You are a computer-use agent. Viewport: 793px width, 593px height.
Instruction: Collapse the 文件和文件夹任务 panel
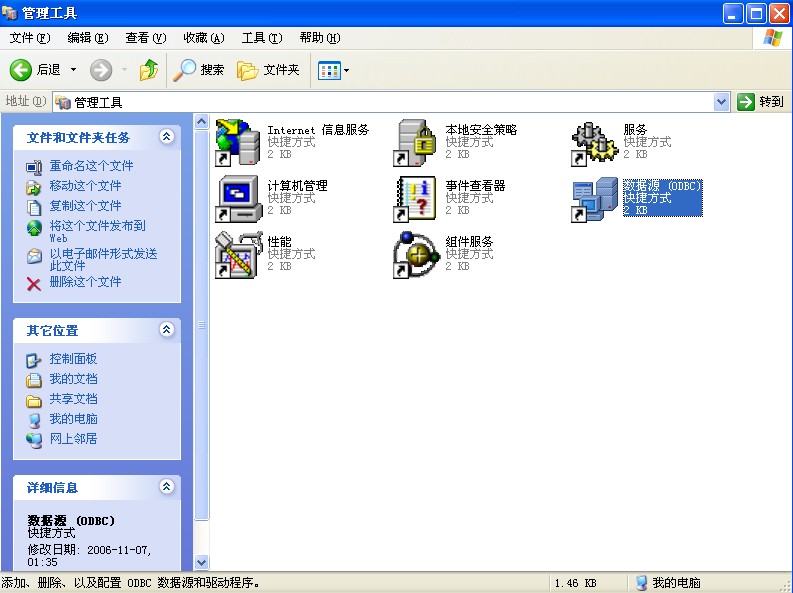[x=166, y=137]
